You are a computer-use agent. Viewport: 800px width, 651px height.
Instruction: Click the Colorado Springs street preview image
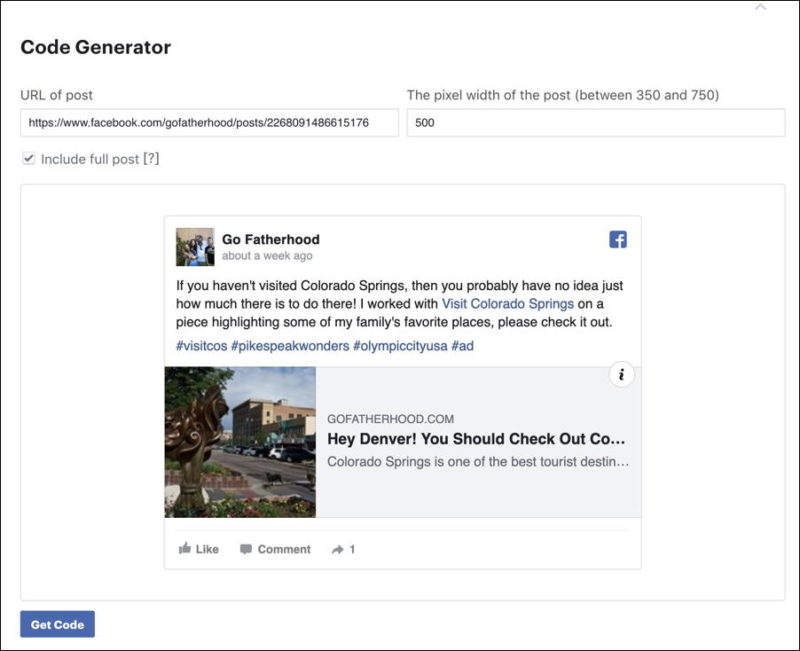pos(240,442)
